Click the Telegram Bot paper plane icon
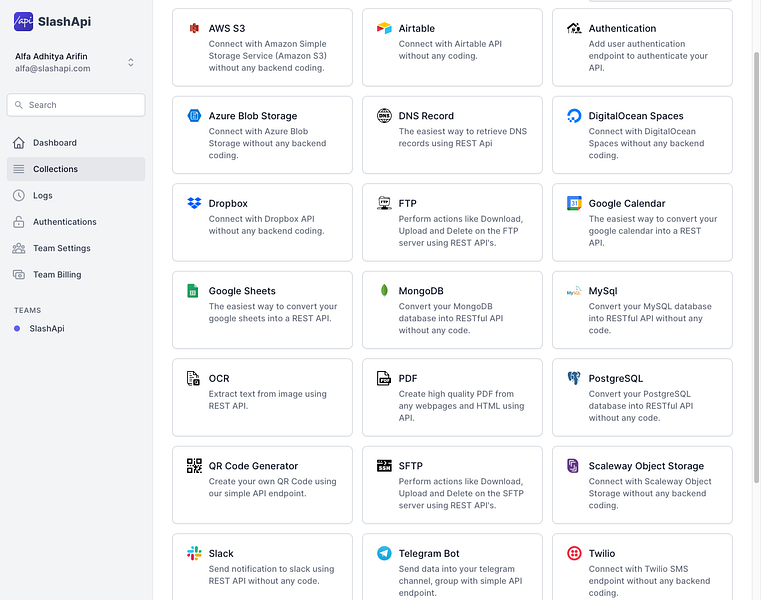Viewport: 761px width, 600px height. tap(384, 553)
